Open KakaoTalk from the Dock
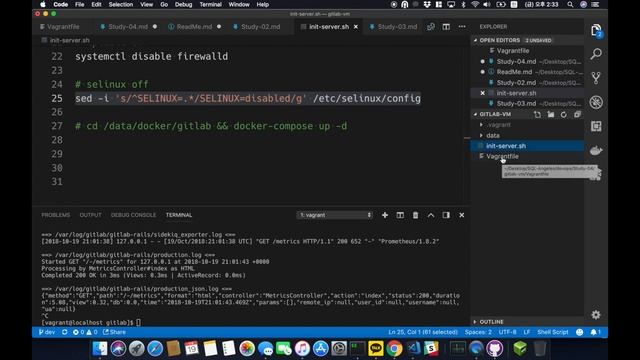This screenshot has height=360, width=640. (x=376, y=349)
